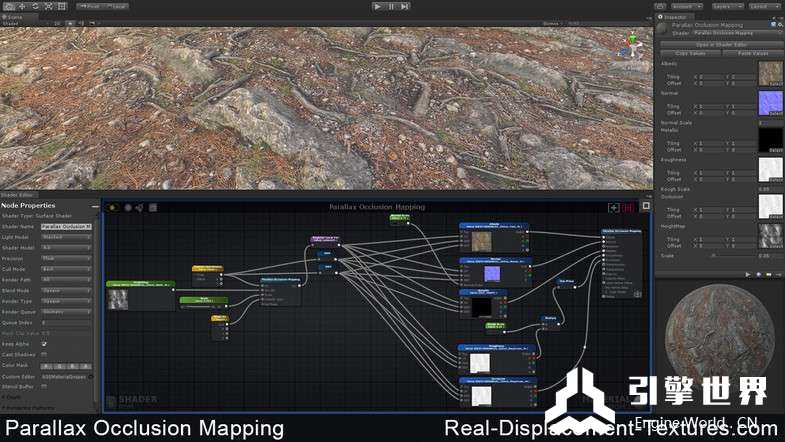785x442 pixels.
Task: Click the share icon in shader editor toolbar
Action: point(140,208)
